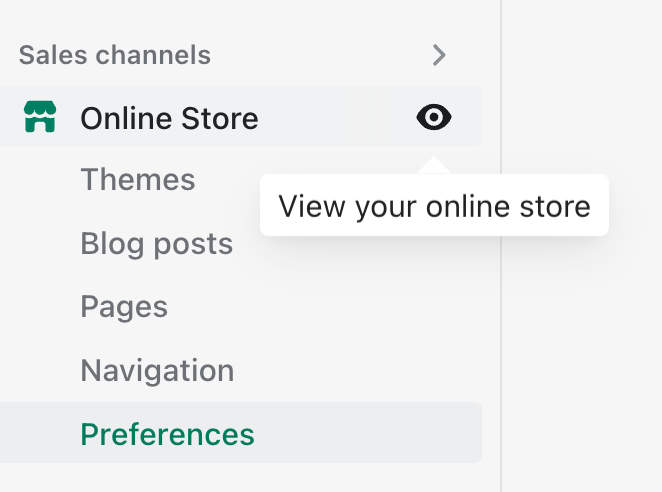Screen dimensions: 662x492
Task: Open the eye icon to view online store
Action: coord(434,117)
